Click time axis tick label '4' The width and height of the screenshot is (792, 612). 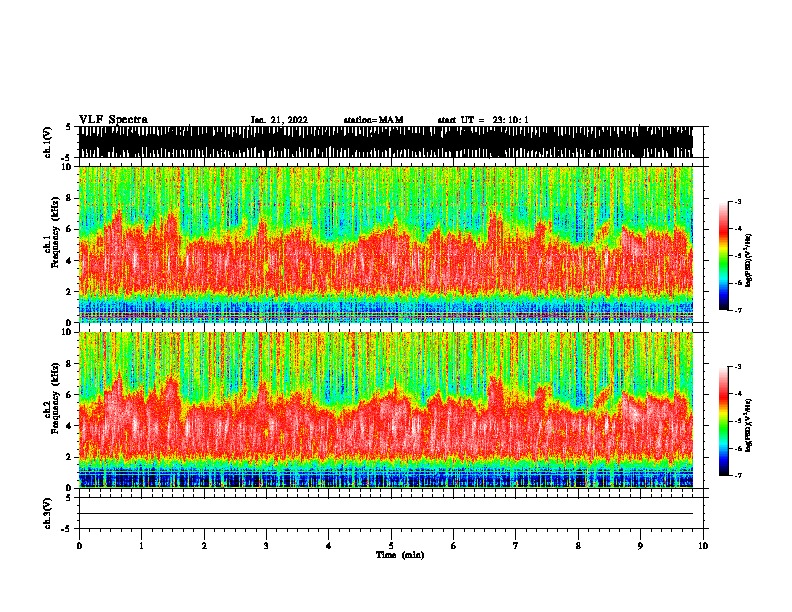329,546
